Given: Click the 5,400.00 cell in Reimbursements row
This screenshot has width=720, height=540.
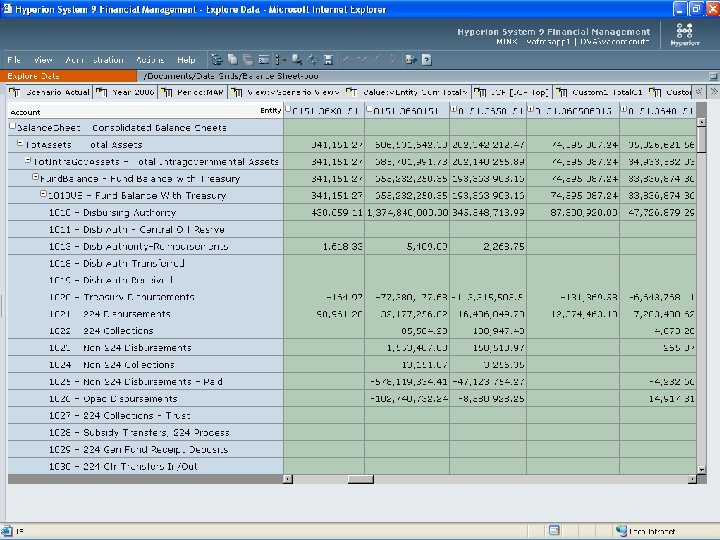Looking at the screenshot, I should point(407,247).
